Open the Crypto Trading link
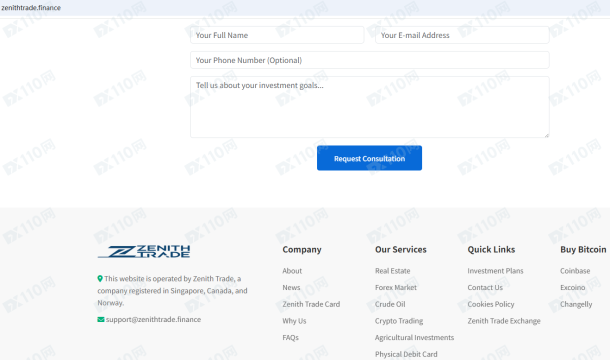This screenshot has height=360, width=610. (x=399, y=321)
